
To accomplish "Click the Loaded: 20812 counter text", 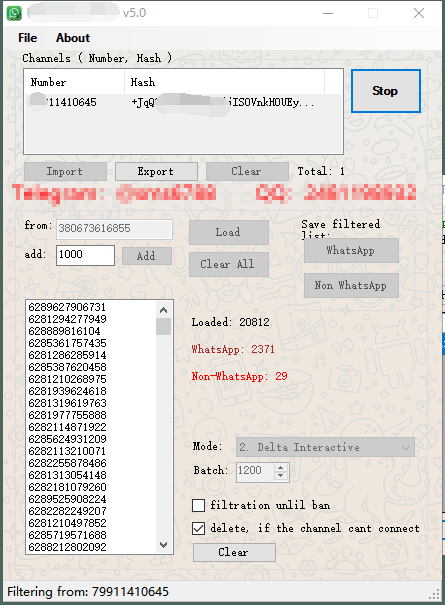I will tap(230, 322).
